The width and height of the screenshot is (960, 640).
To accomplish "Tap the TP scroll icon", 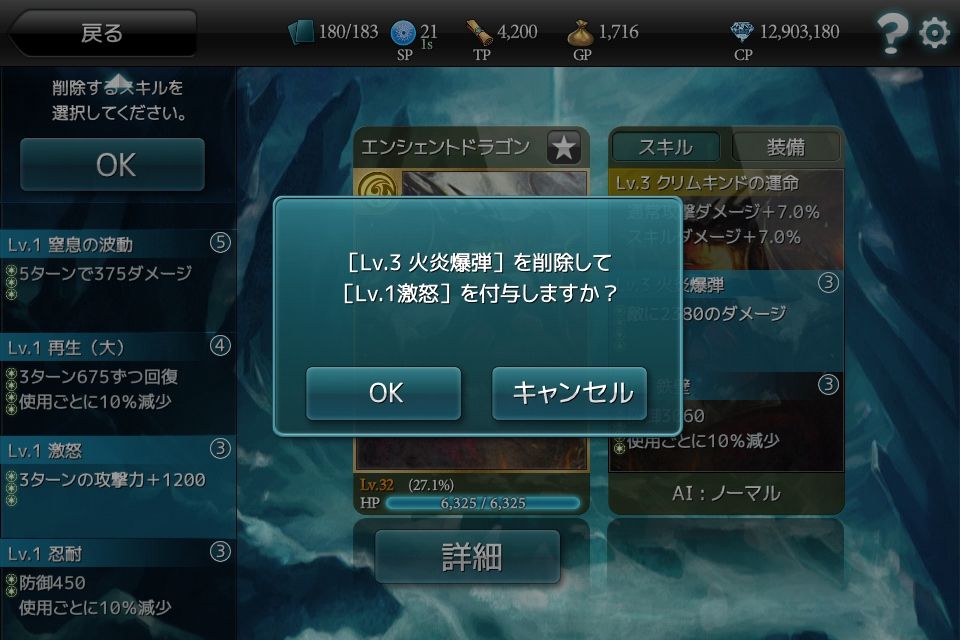I will pos(479,32).
